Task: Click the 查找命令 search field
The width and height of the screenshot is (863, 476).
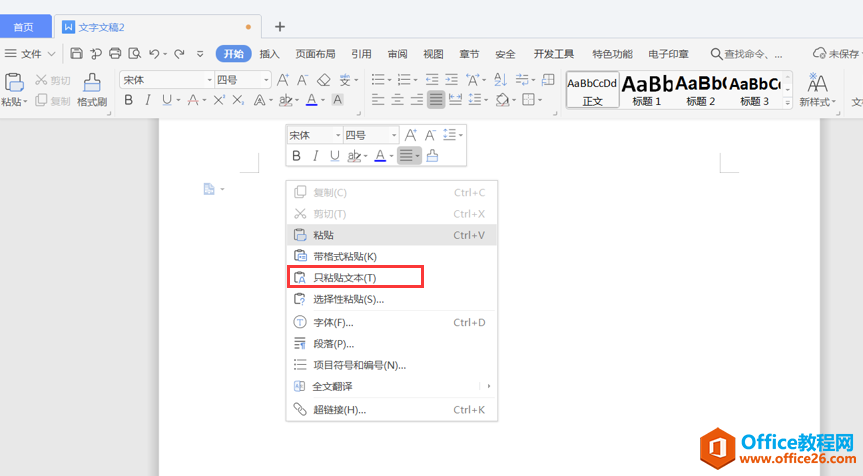Action: (x=754, y=54)
